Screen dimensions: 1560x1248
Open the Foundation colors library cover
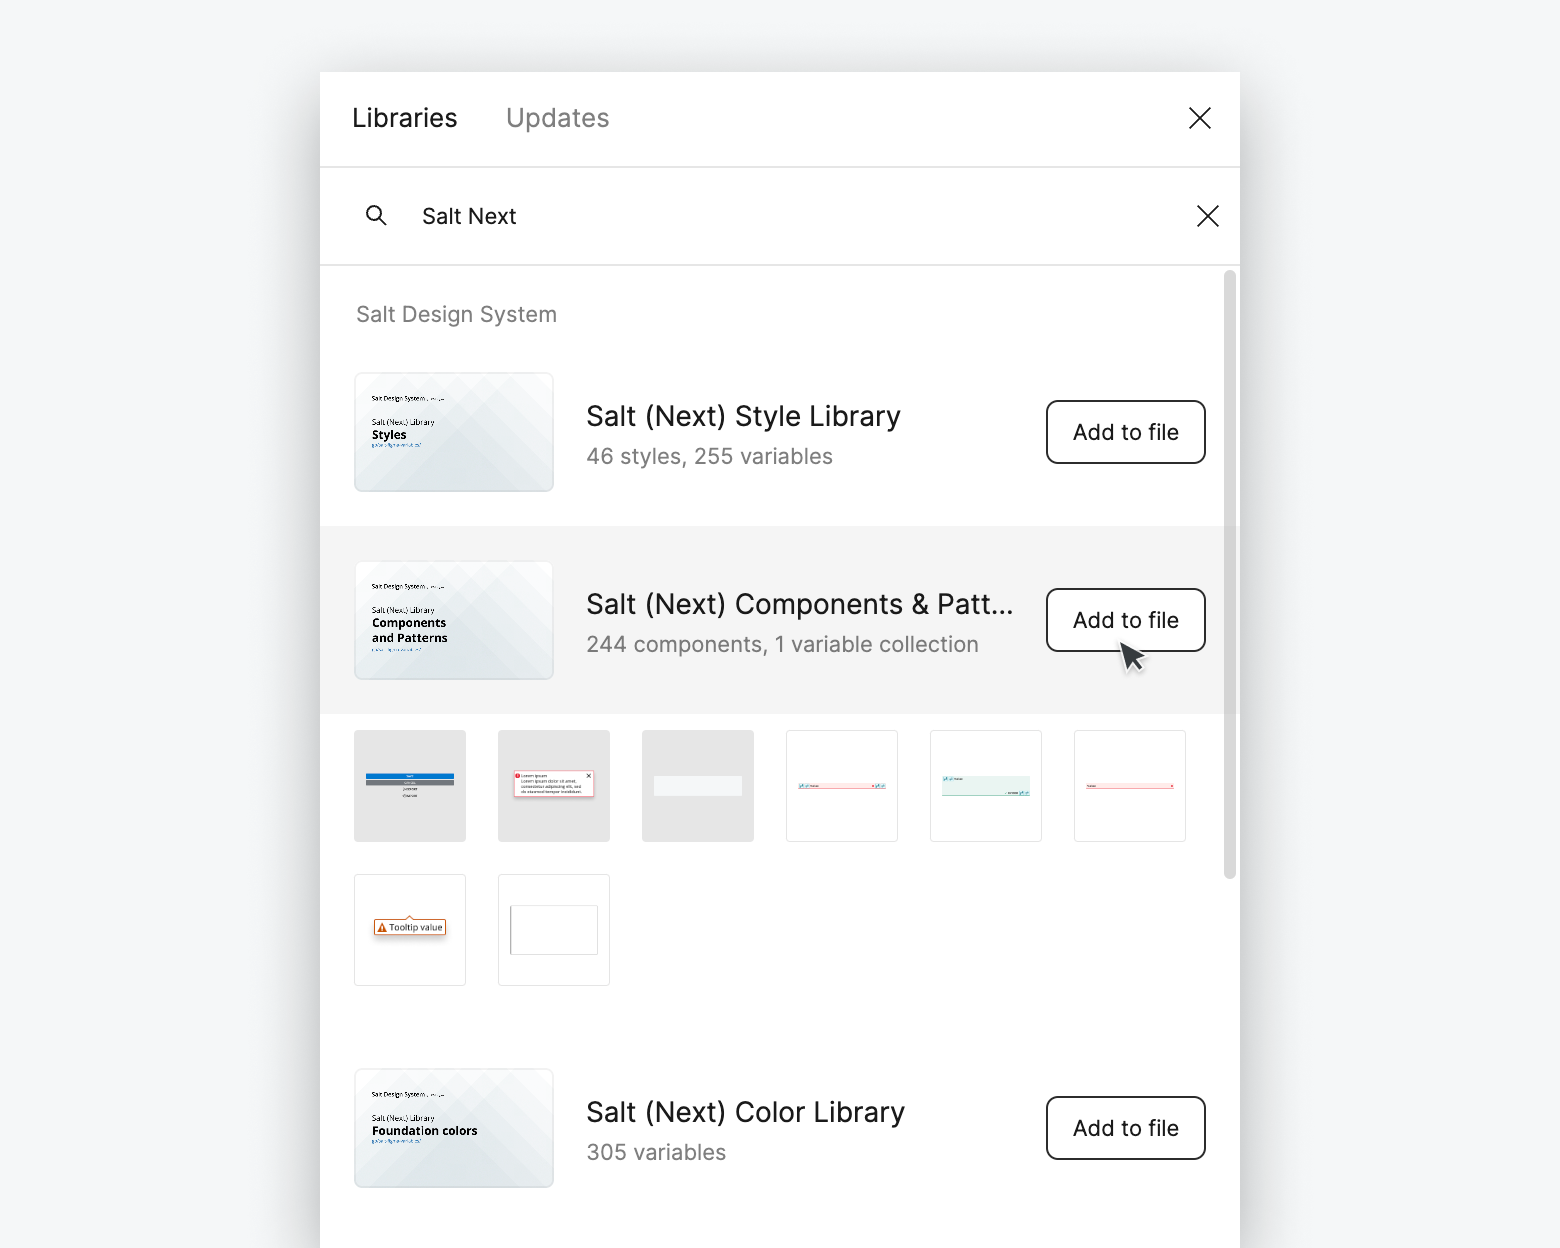click(453, 1128)
